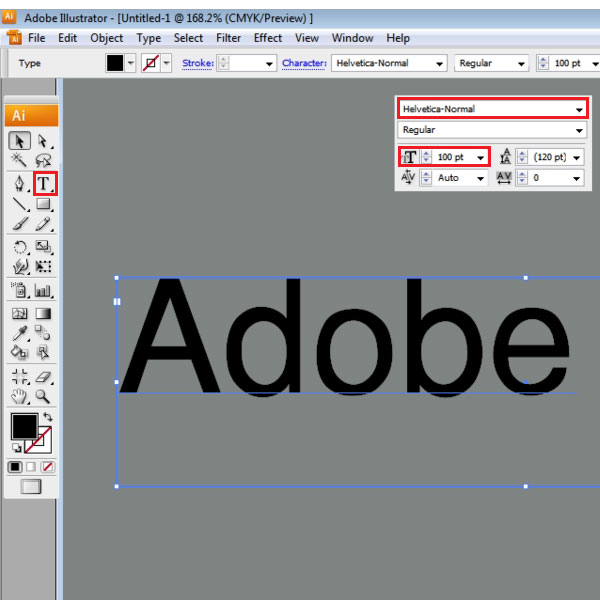Activate the Live Paint Bucket tool
Image resolution: width=600 pixels, height=600 pixels.
click(x=19, y=351)
